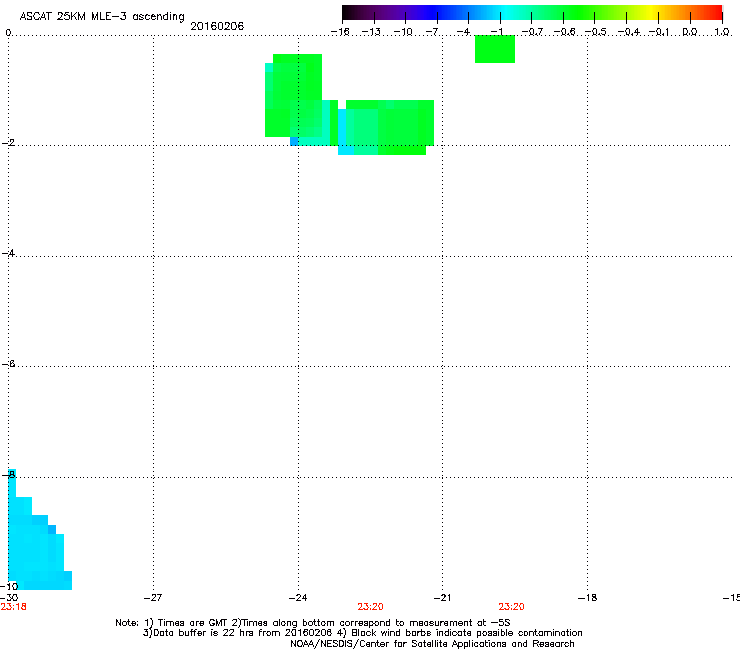Click the -13 label on the color scale
The image size is (740, 650).
(x=371, y=32)
